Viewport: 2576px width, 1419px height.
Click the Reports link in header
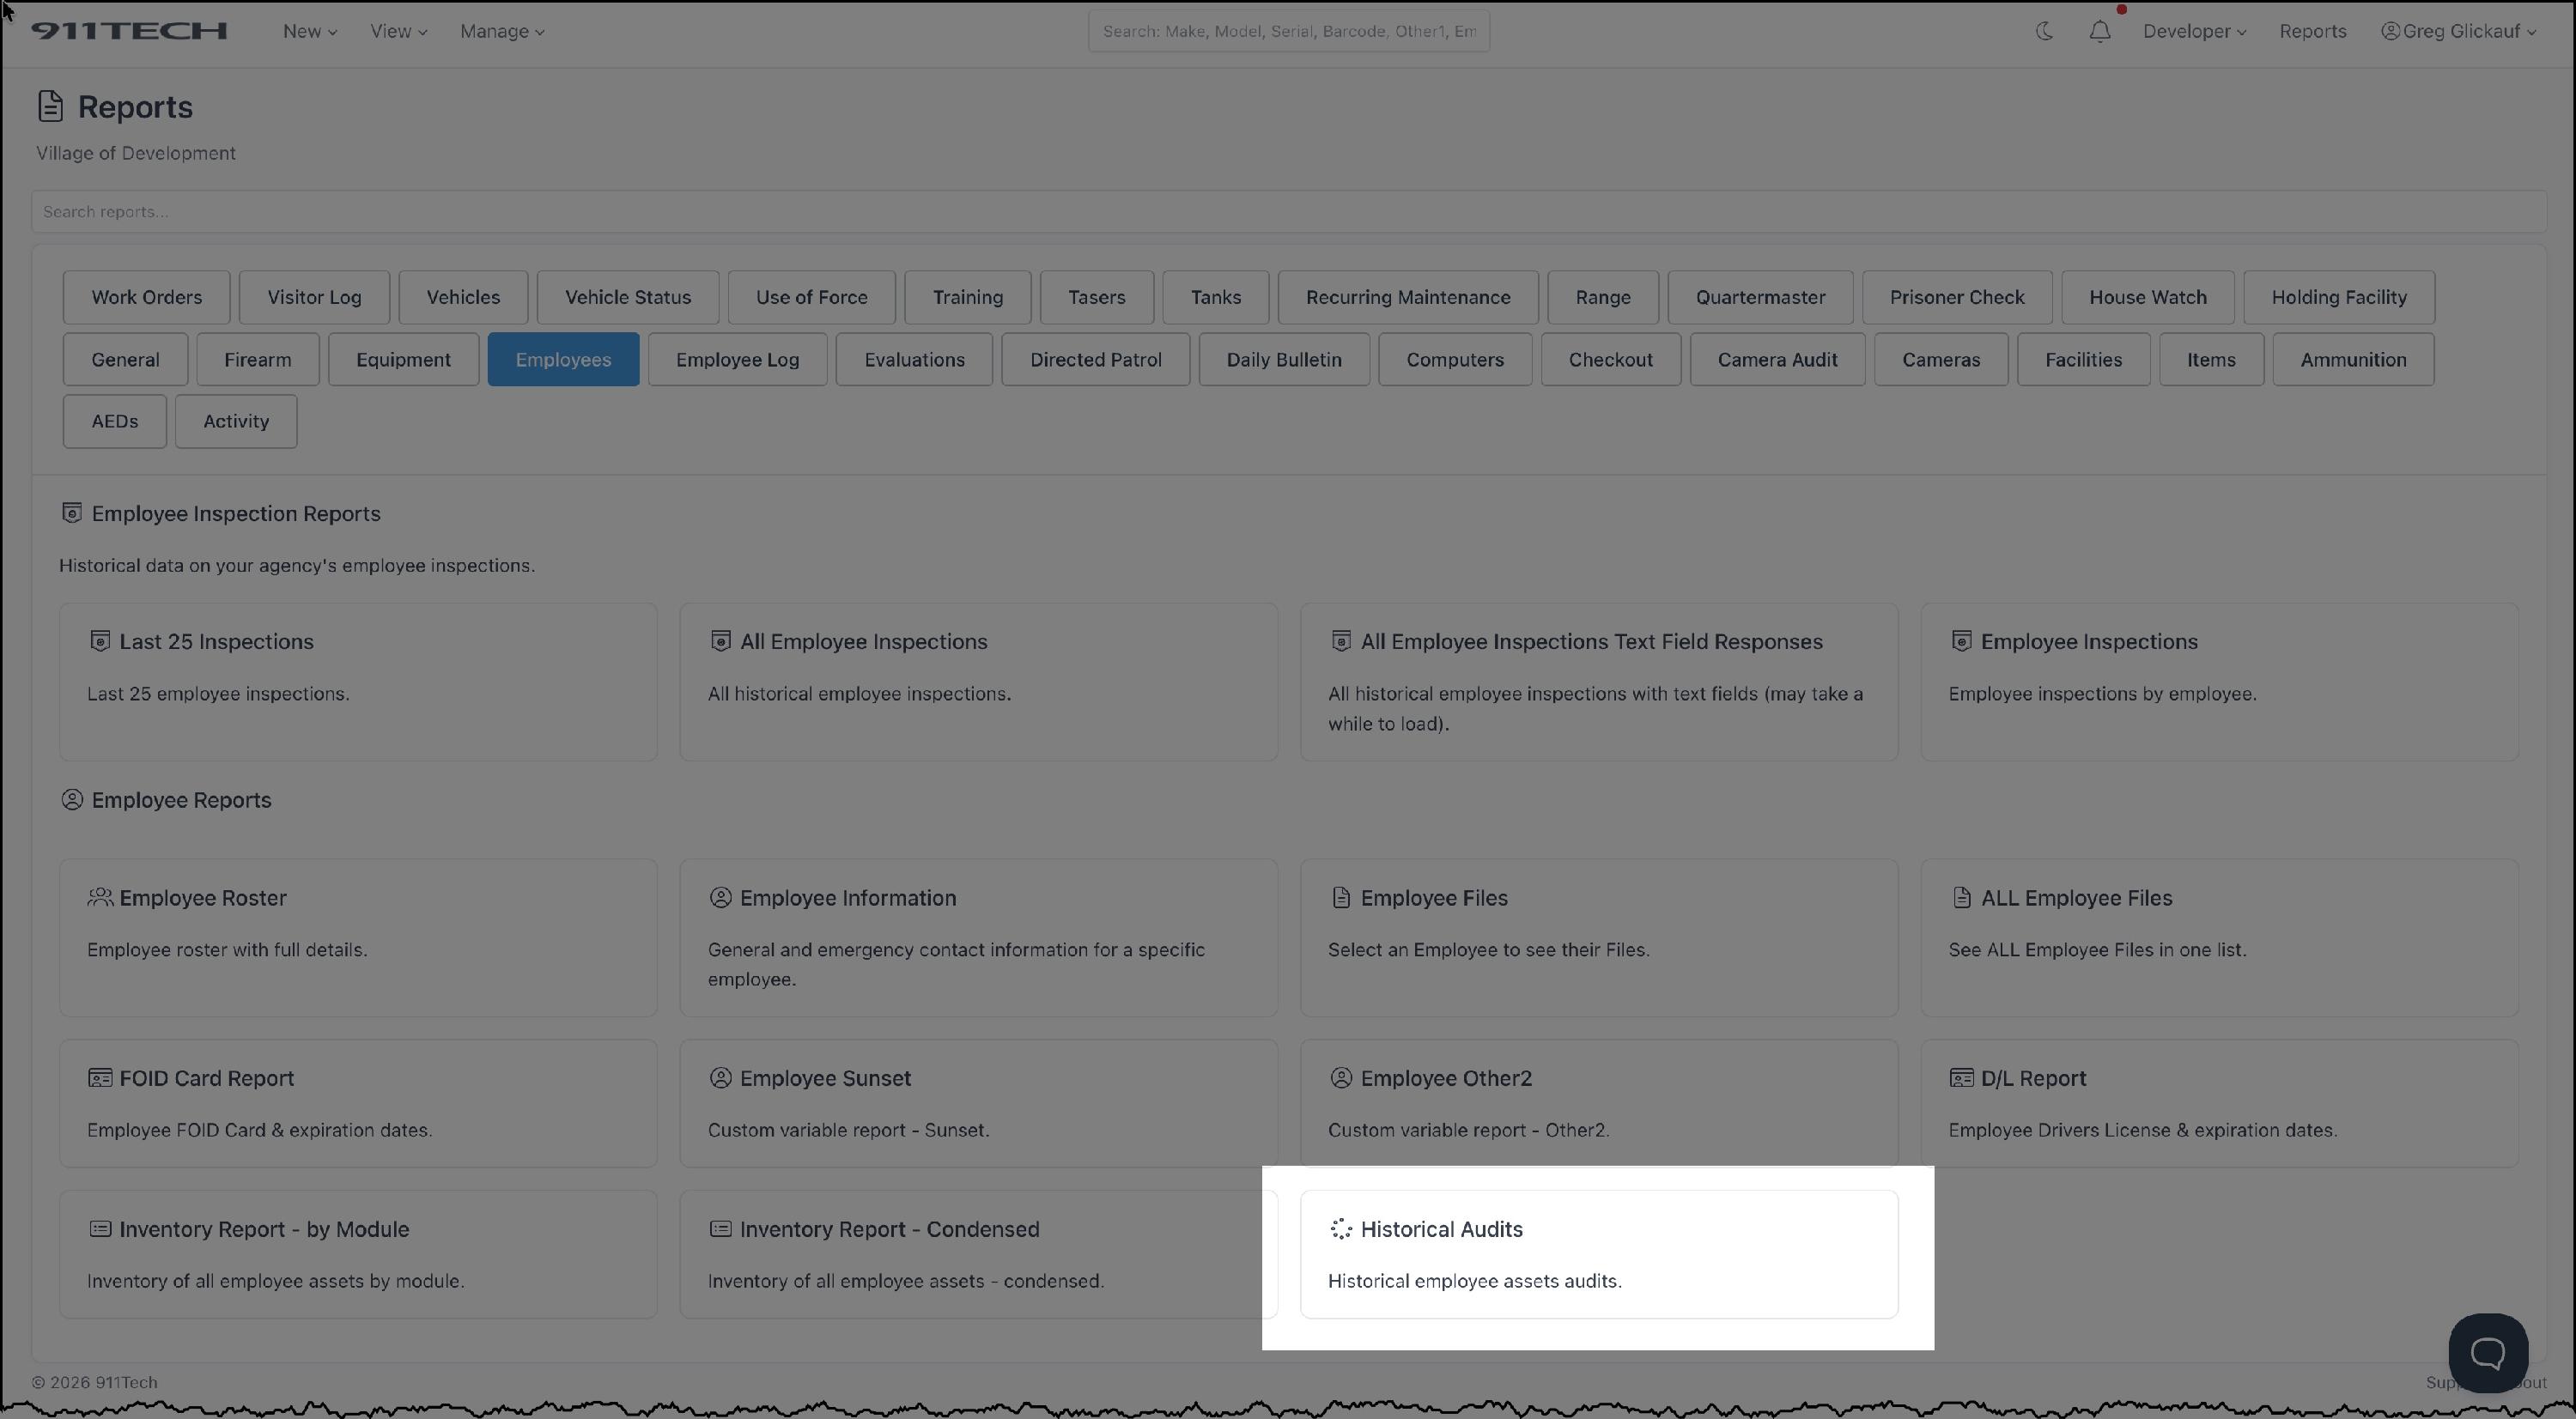pyautogui.click(x=2312, y=31)
